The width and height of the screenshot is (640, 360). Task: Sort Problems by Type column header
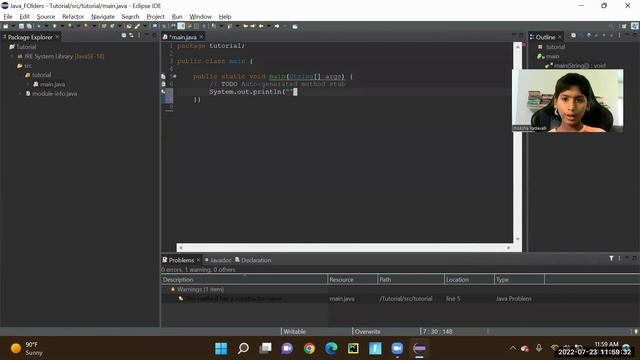coord(520,280)
